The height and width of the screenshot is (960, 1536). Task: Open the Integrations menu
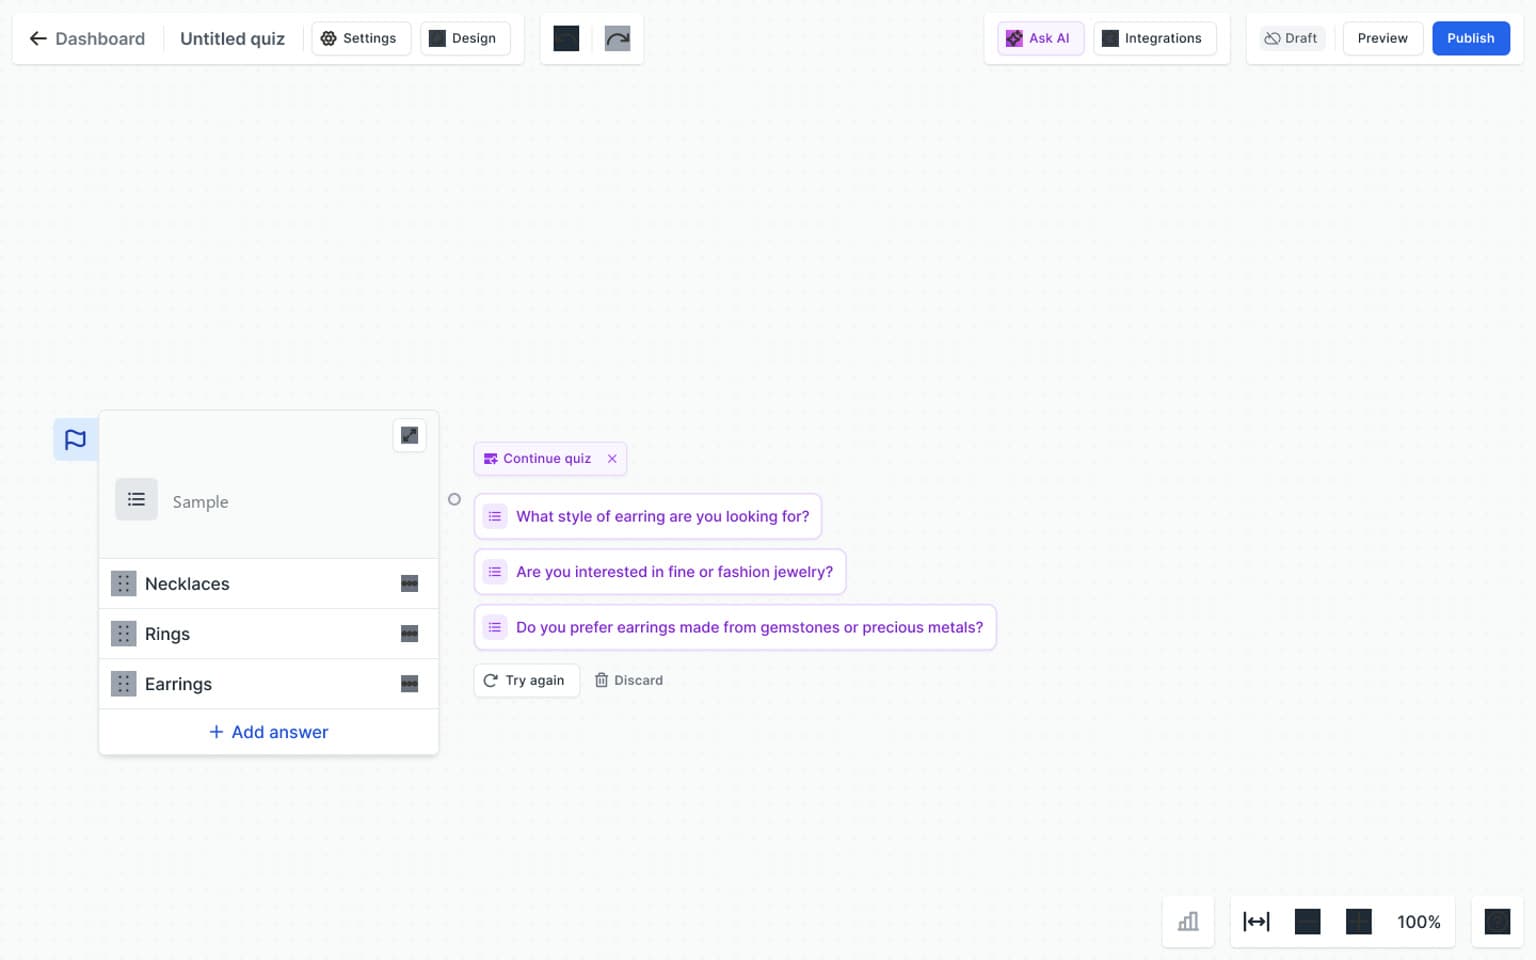point(1154,38)
